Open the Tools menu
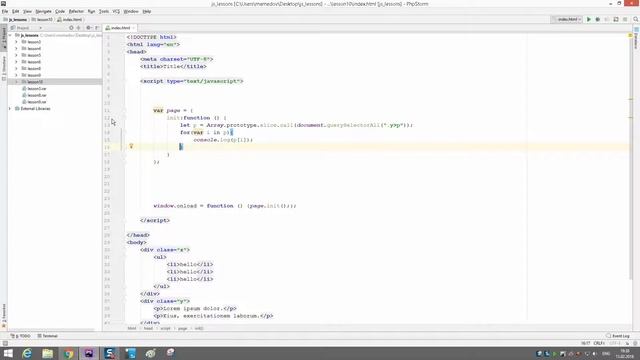Image resolution: width=640 pixels, height=360 pixels. coord(104,11)
